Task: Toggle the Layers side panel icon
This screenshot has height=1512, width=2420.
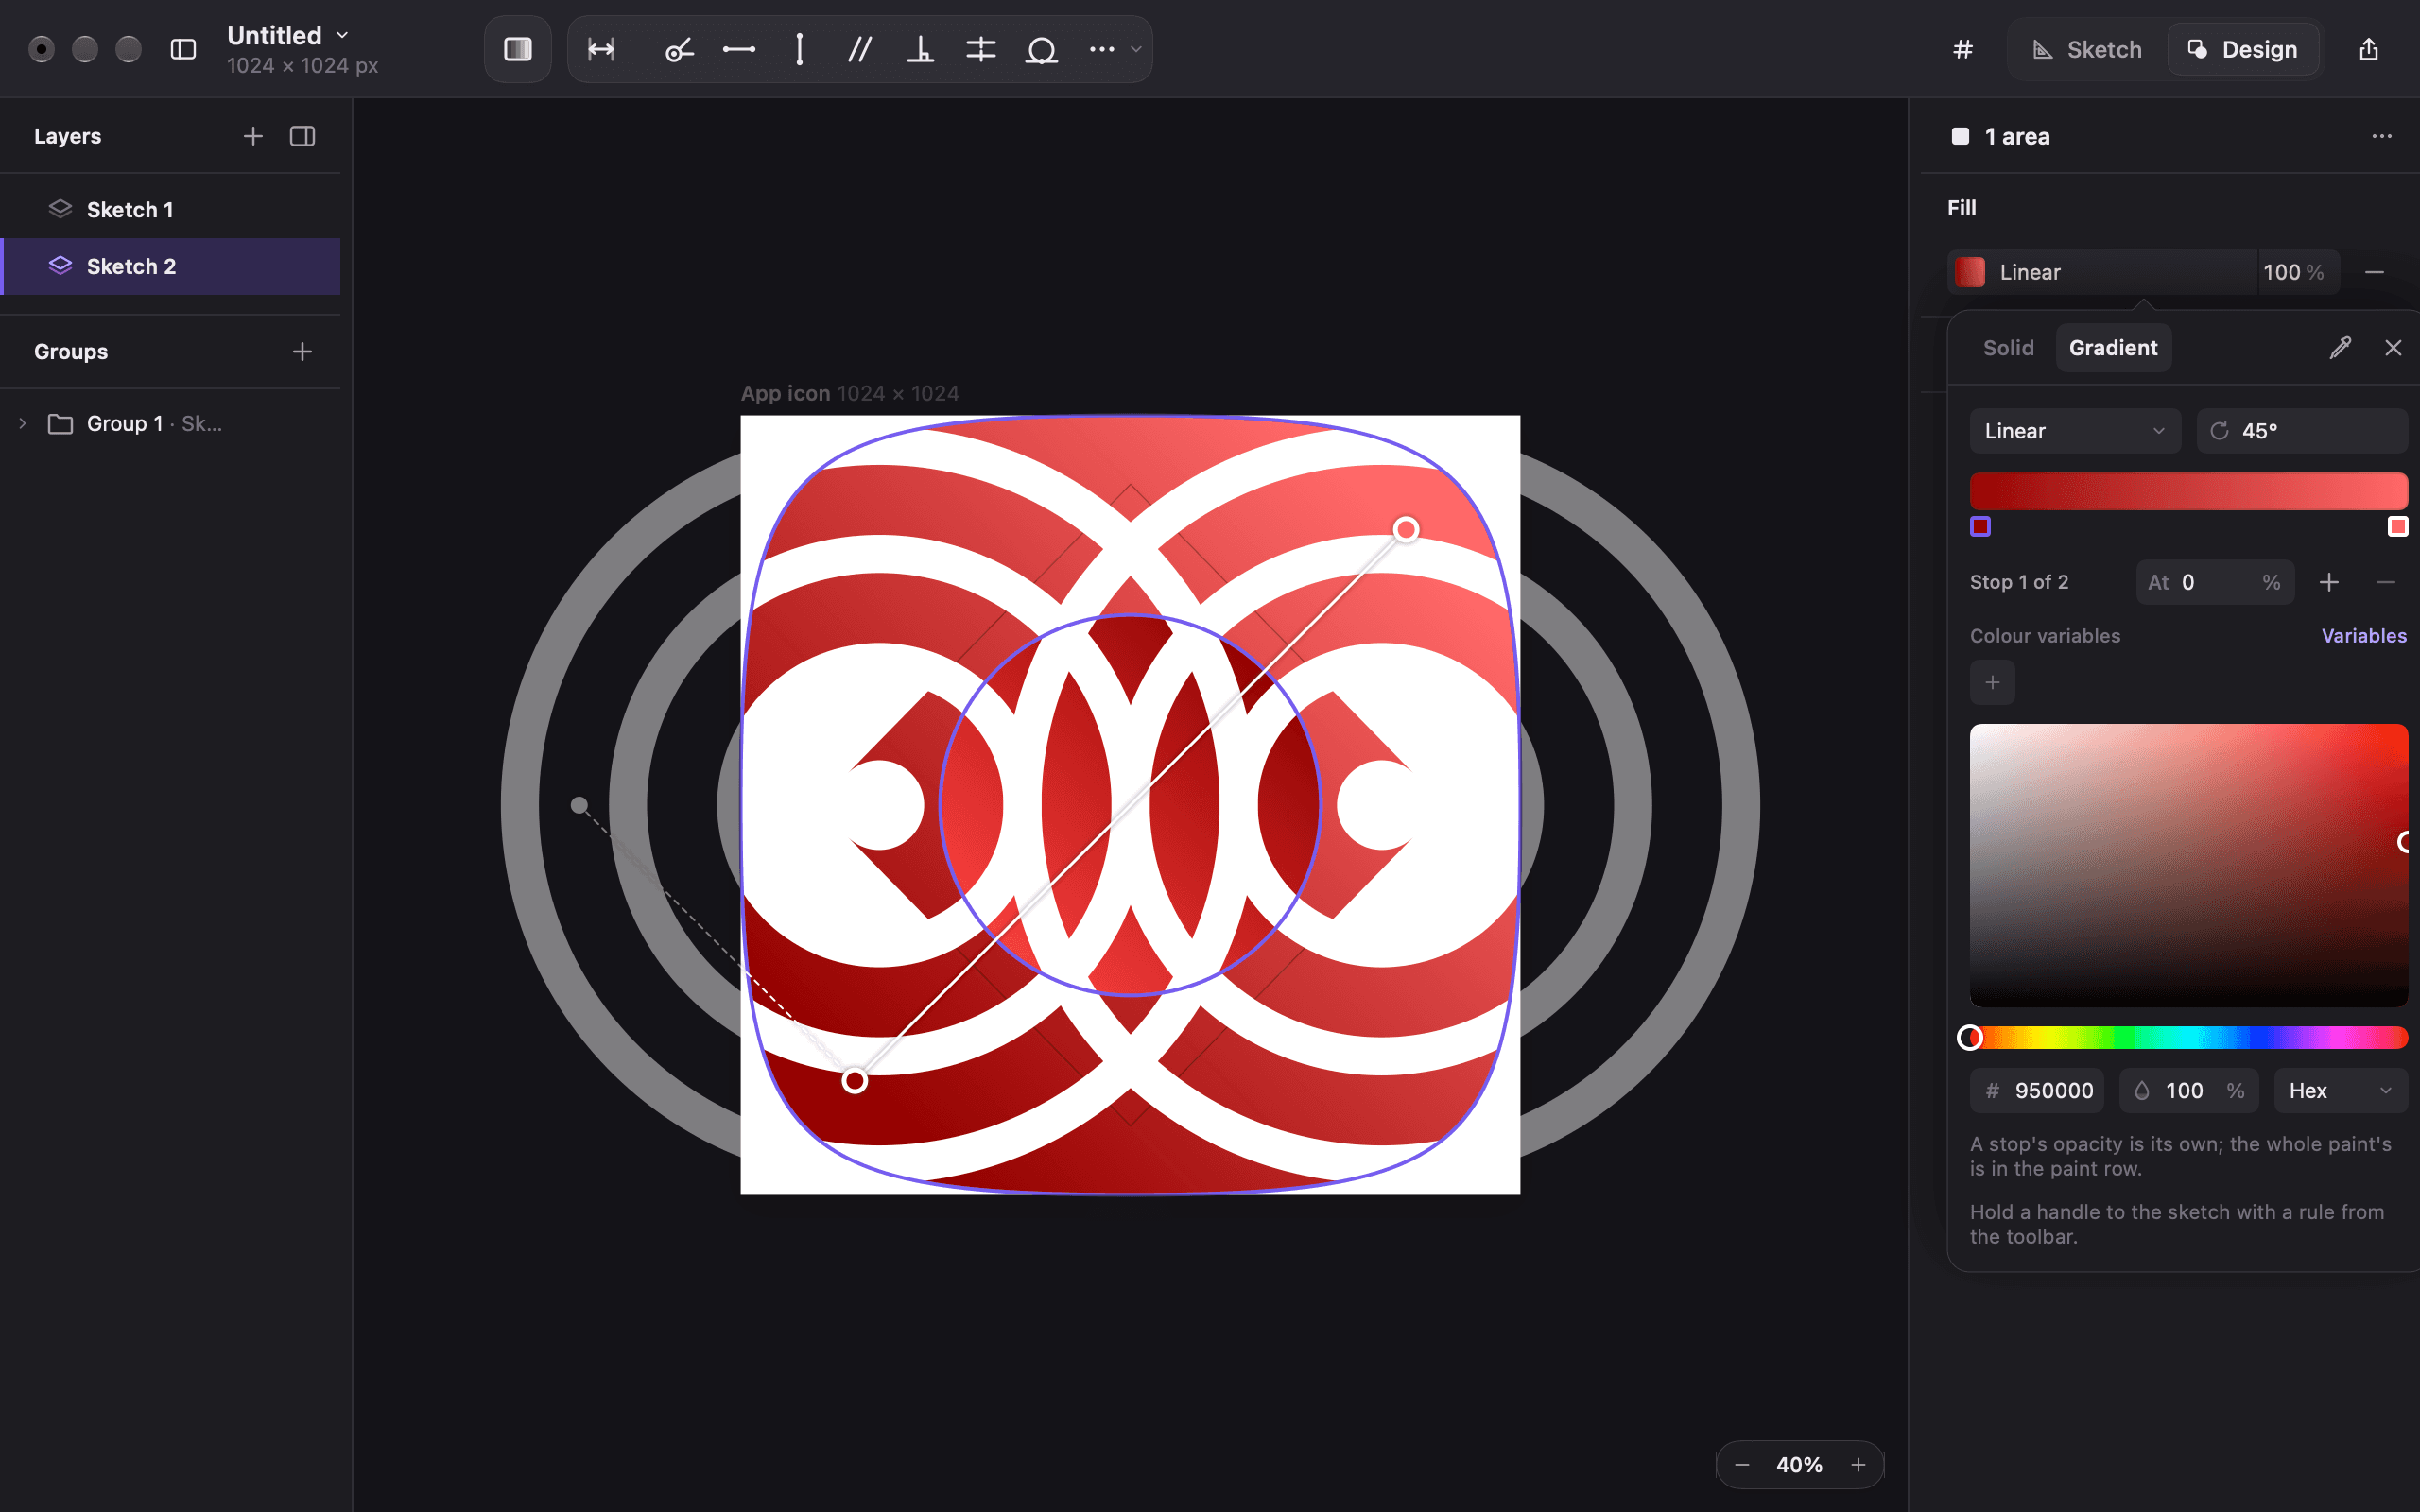Action: 302,136
